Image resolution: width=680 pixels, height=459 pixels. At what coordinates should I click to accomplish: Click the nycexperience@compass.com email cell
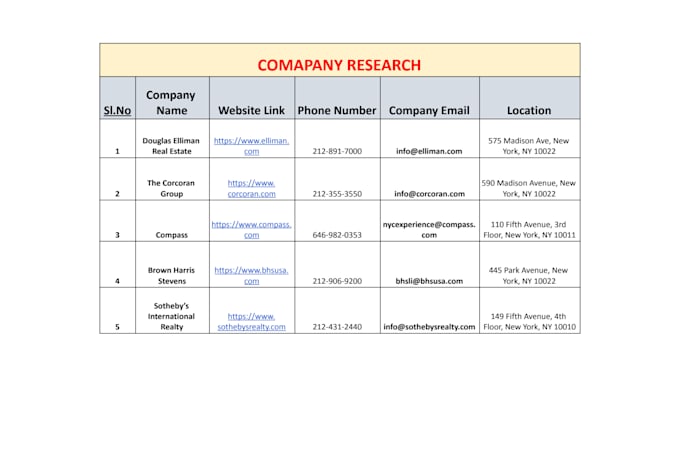(x=430, y=221)
